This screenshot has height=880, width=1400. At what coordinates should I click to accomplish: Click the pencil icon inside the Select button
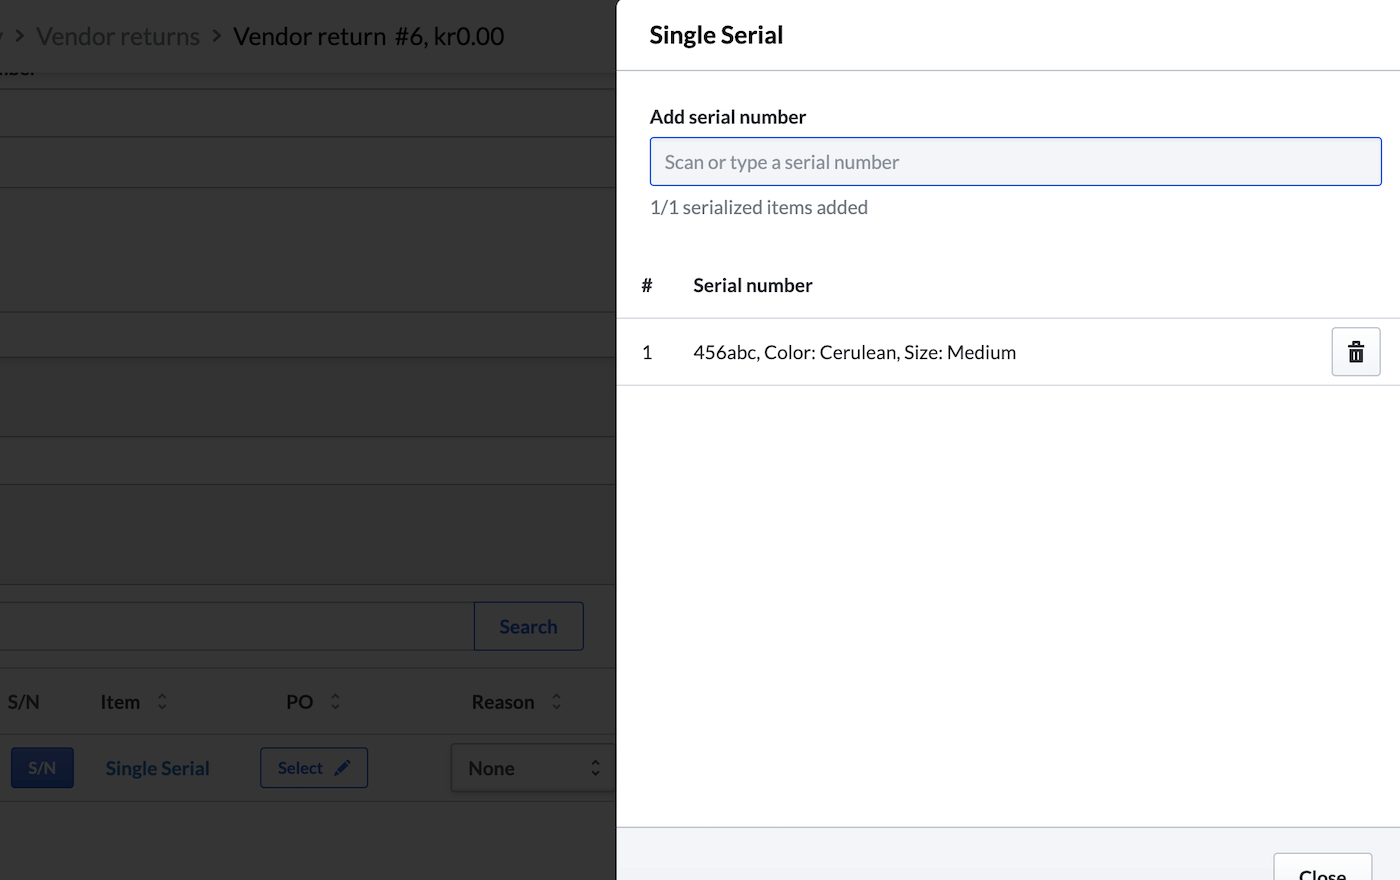(x=340, y=767)
